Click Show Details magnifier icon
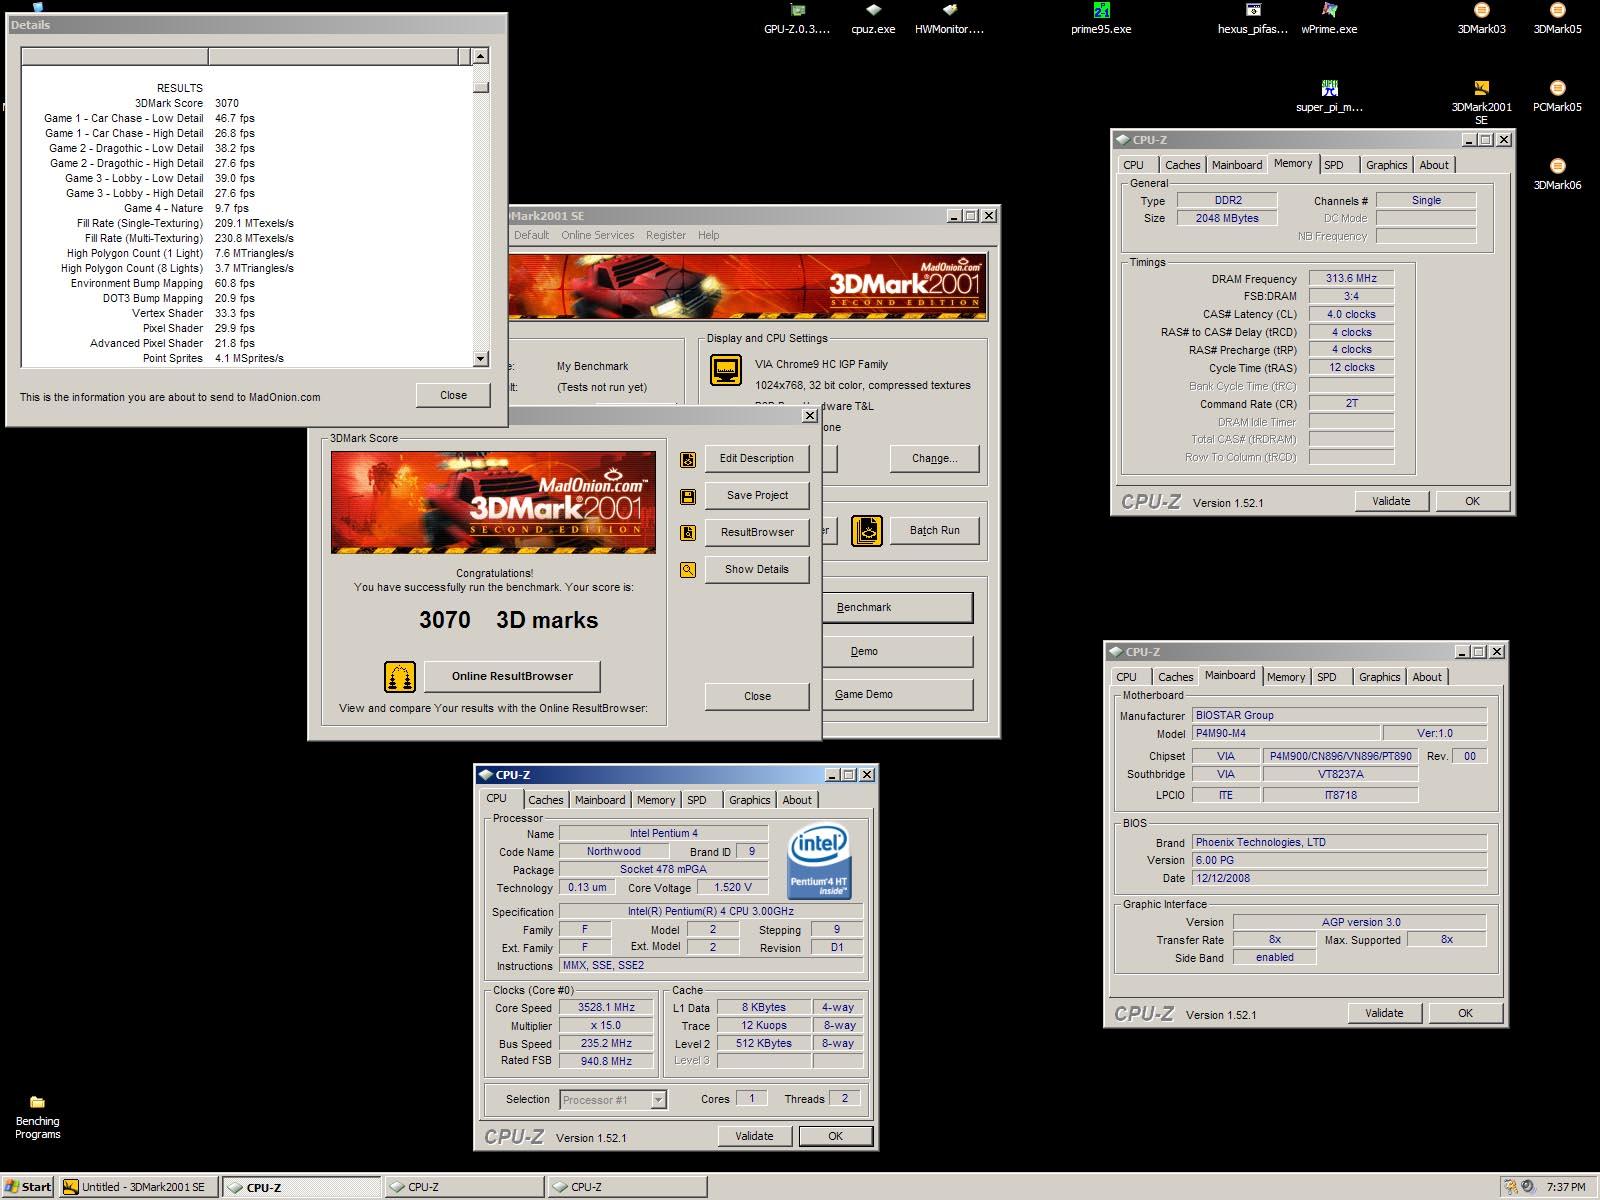The height and width of the screenshot is (1200, 1600). click(688, 570)
